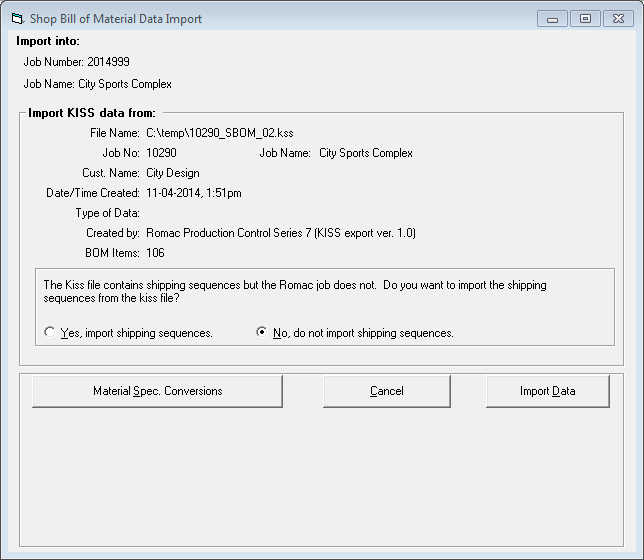
Task: Minimize the Data Import window
Action: point(552,19)
